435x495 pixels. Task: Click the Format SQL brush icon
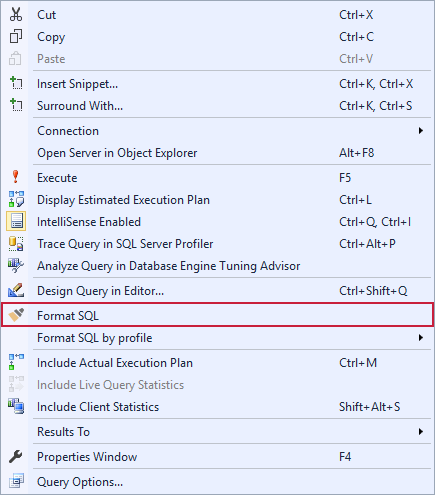click(16, 315)
